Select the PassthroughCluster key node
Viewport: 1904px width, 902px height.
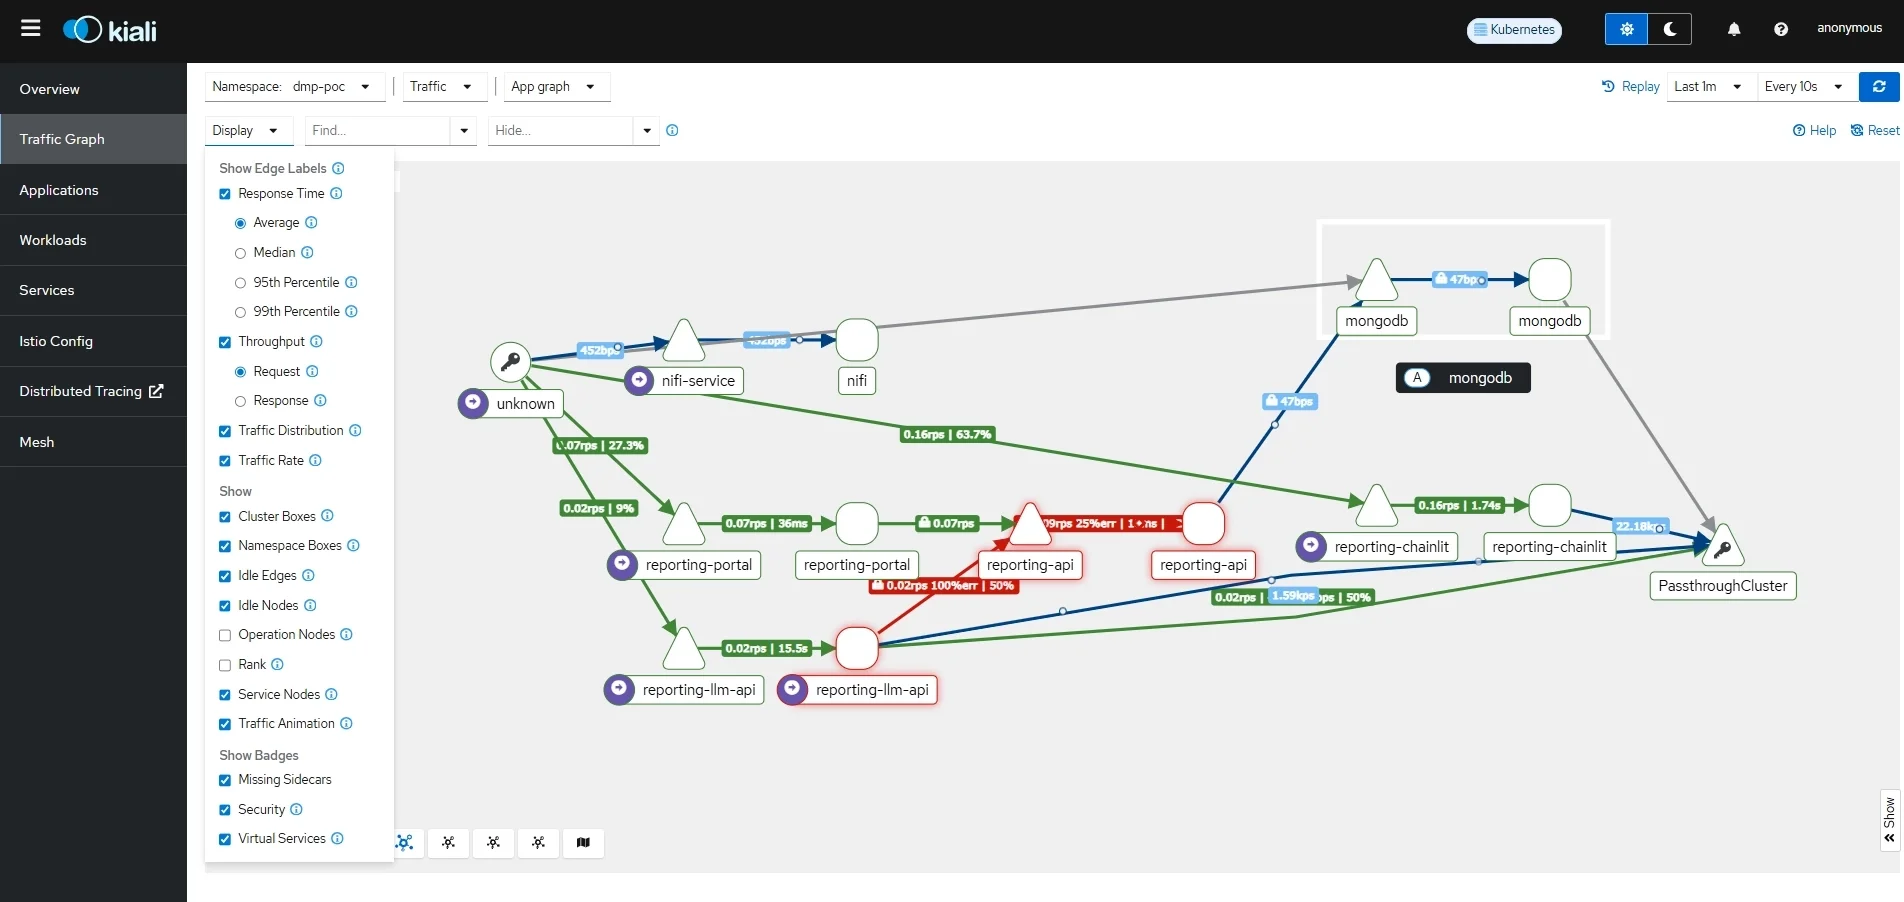coord(1722,546)
